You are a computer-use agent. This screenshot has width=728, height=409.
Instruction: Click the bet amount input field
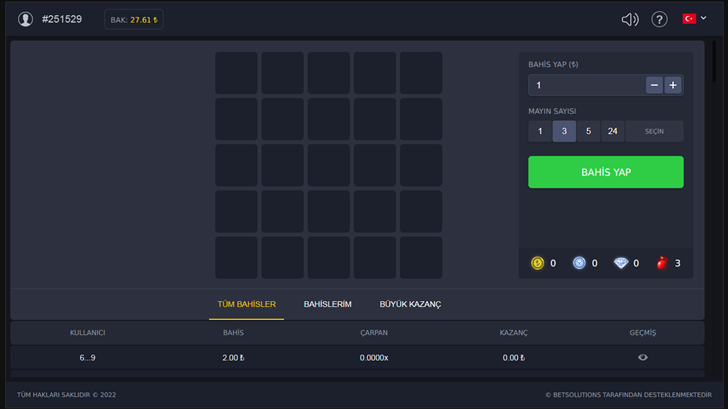[587, 85]
